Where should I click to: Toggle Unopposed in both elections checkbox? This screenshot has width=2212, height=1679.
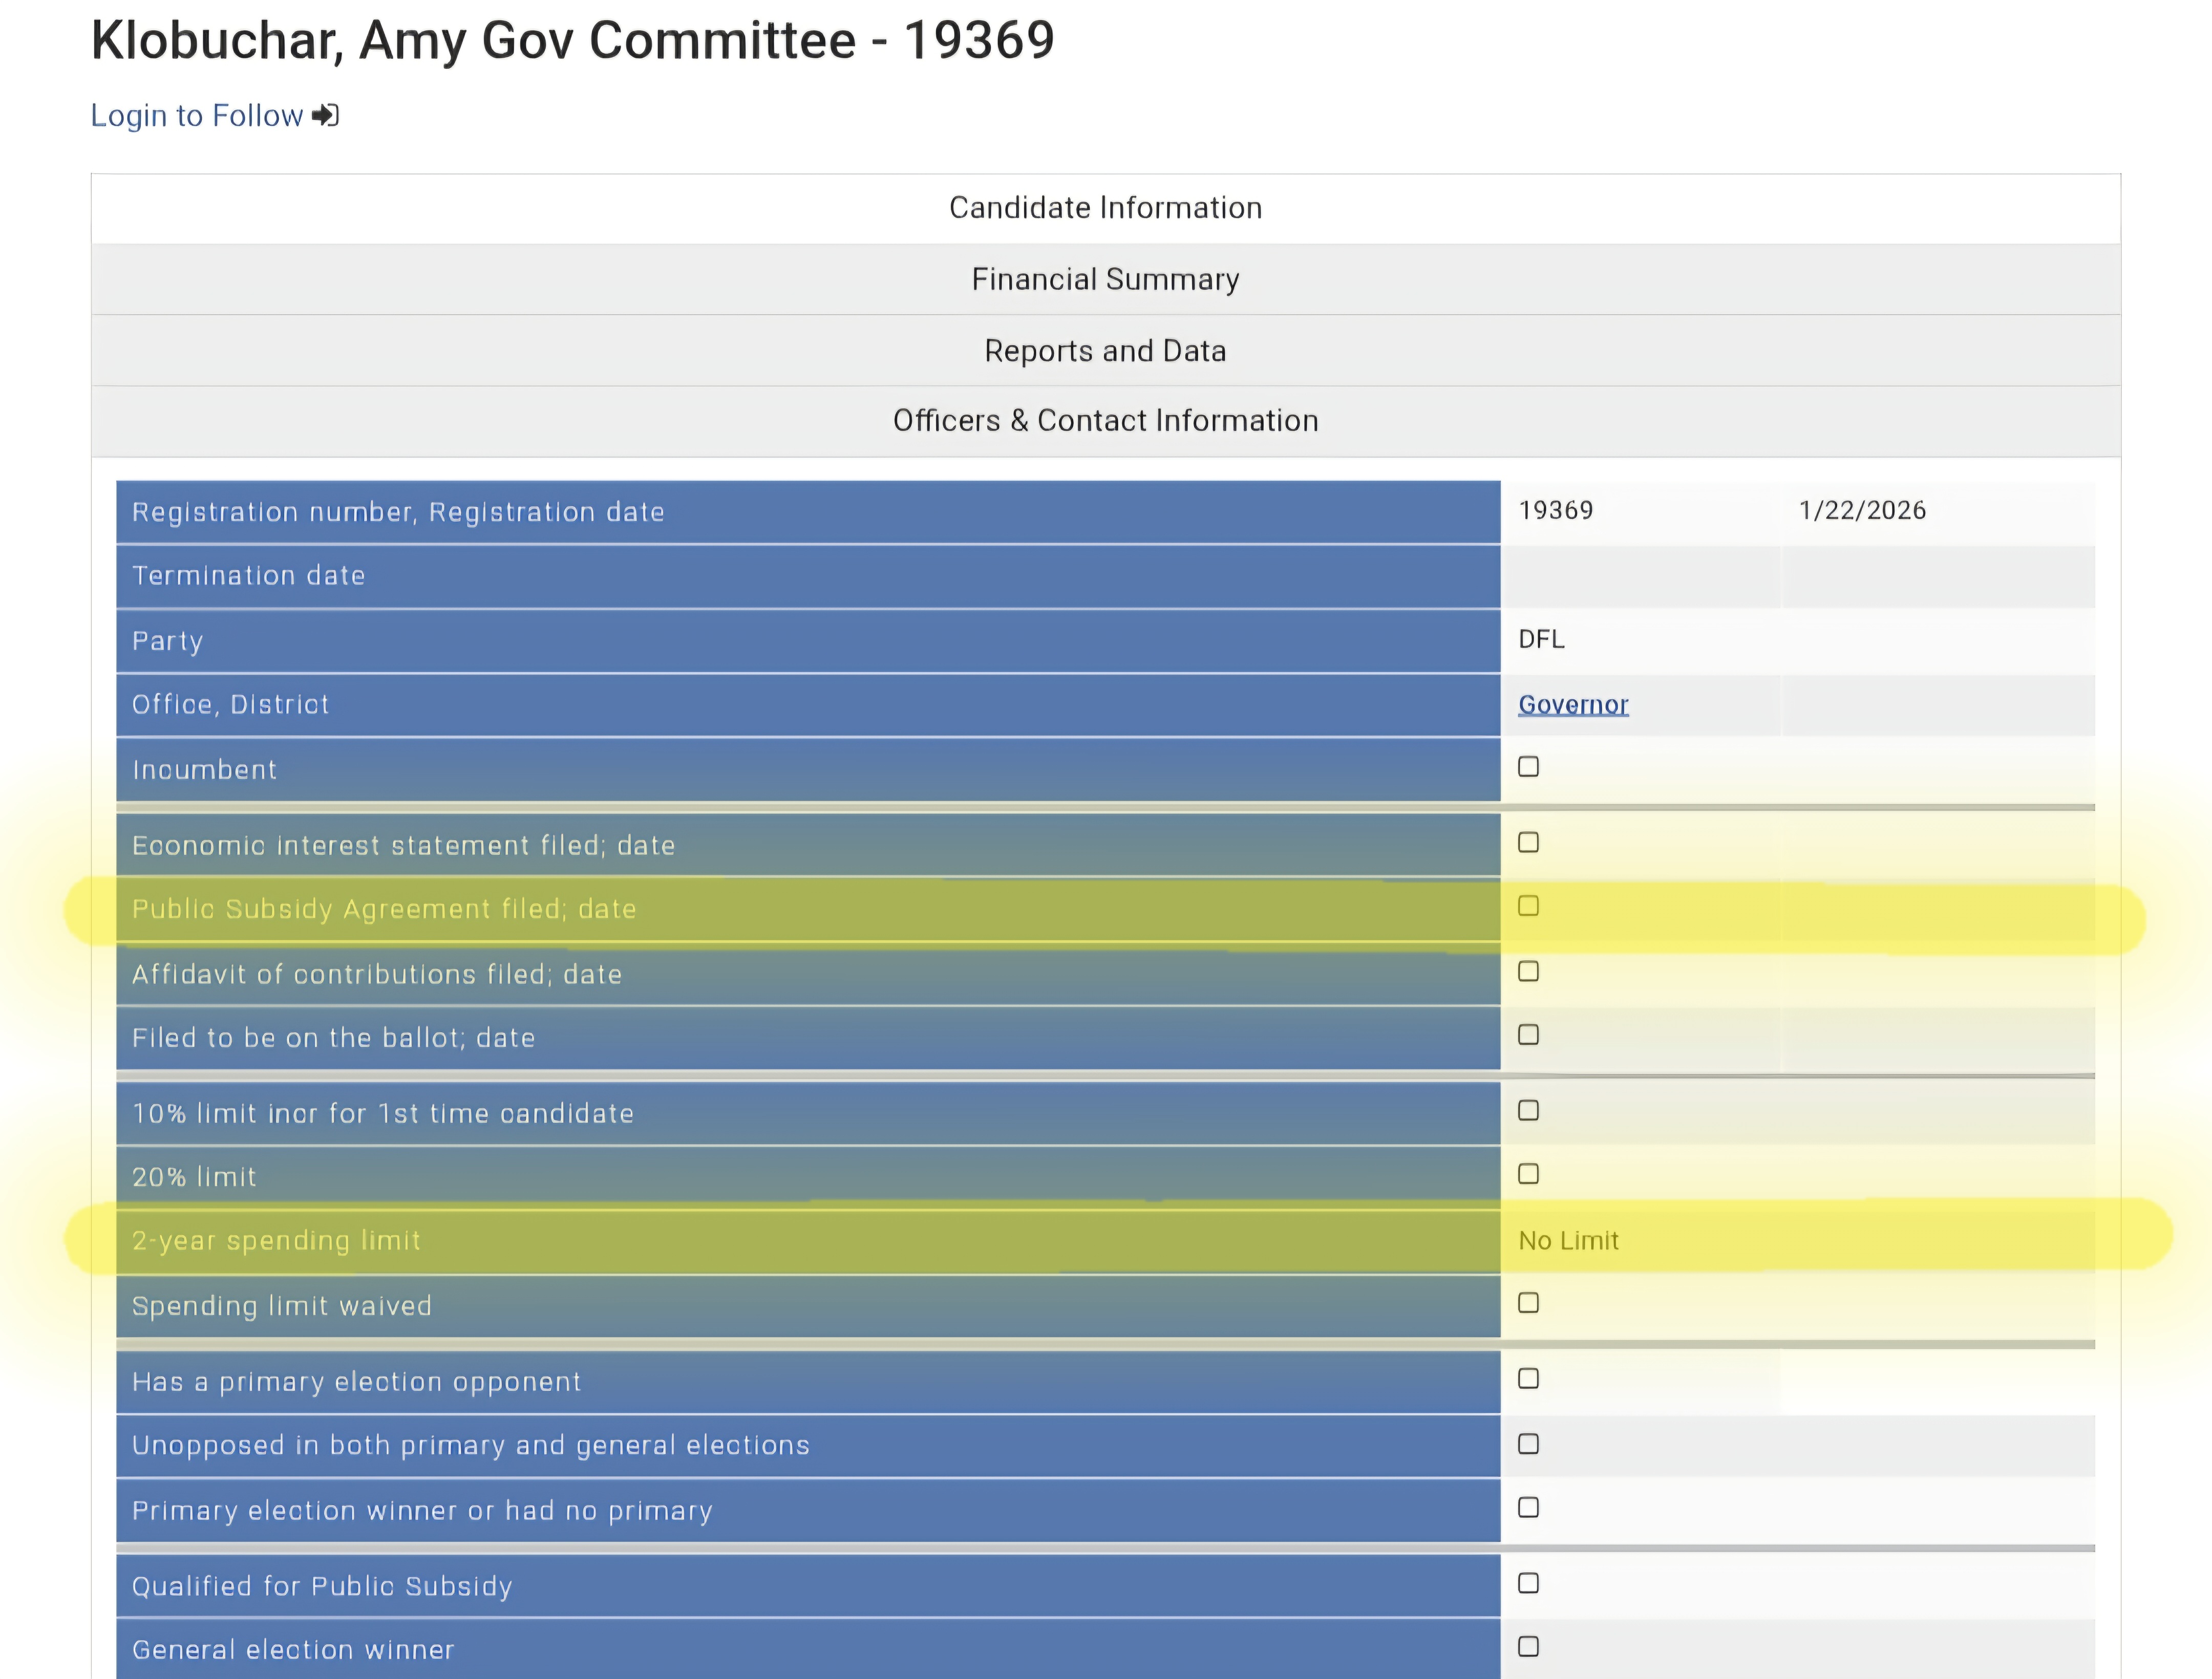pyautogui.click(x=1528, y=1444)
